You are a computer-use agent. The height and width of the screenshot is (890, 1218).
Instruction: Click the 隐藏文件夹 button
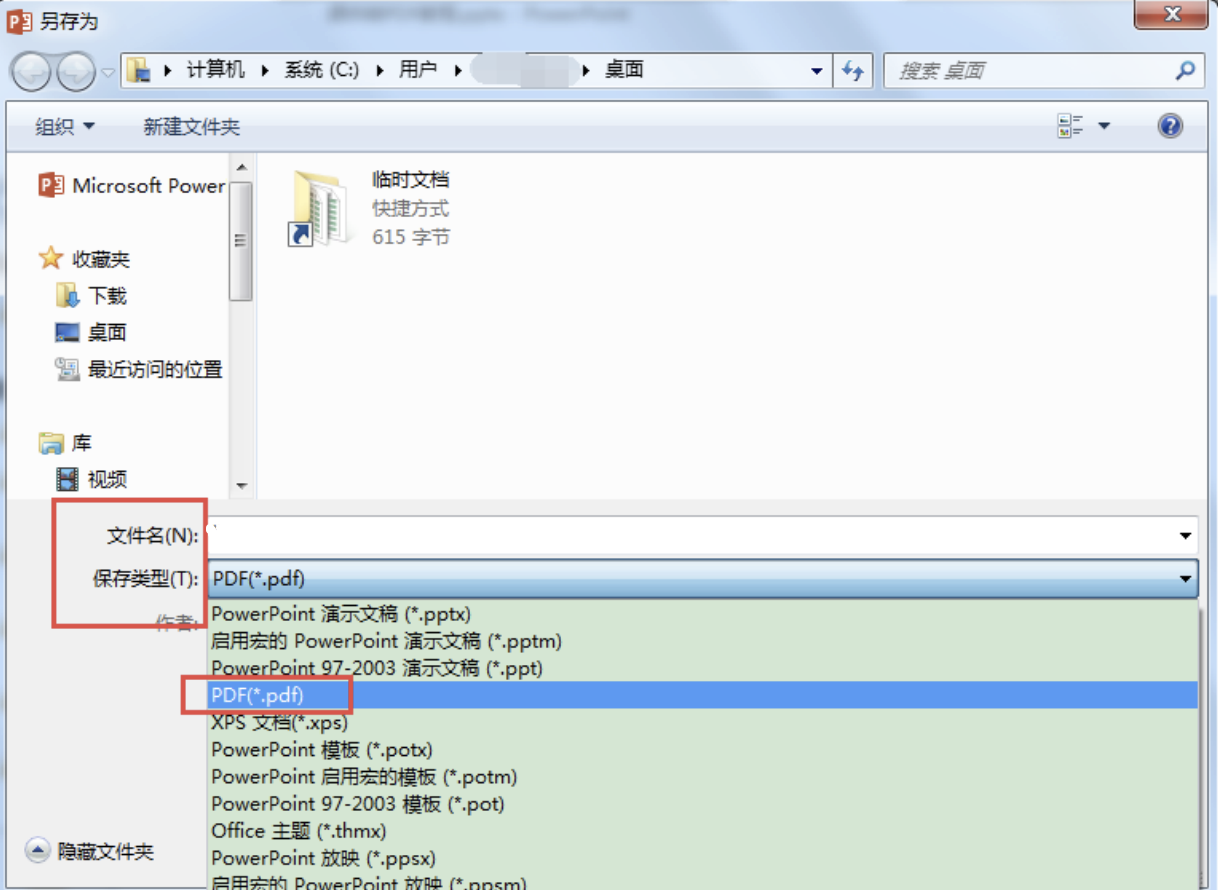click(92, 852)
